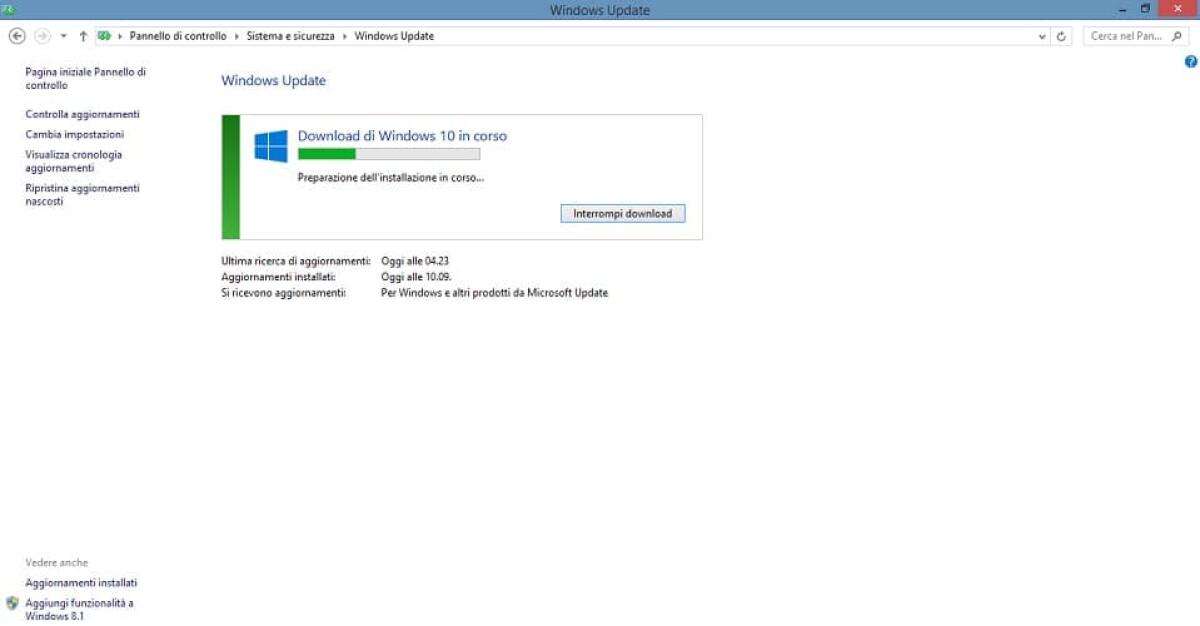Open Aggiornamenti installati link at bottom

[x=81, y=582]
